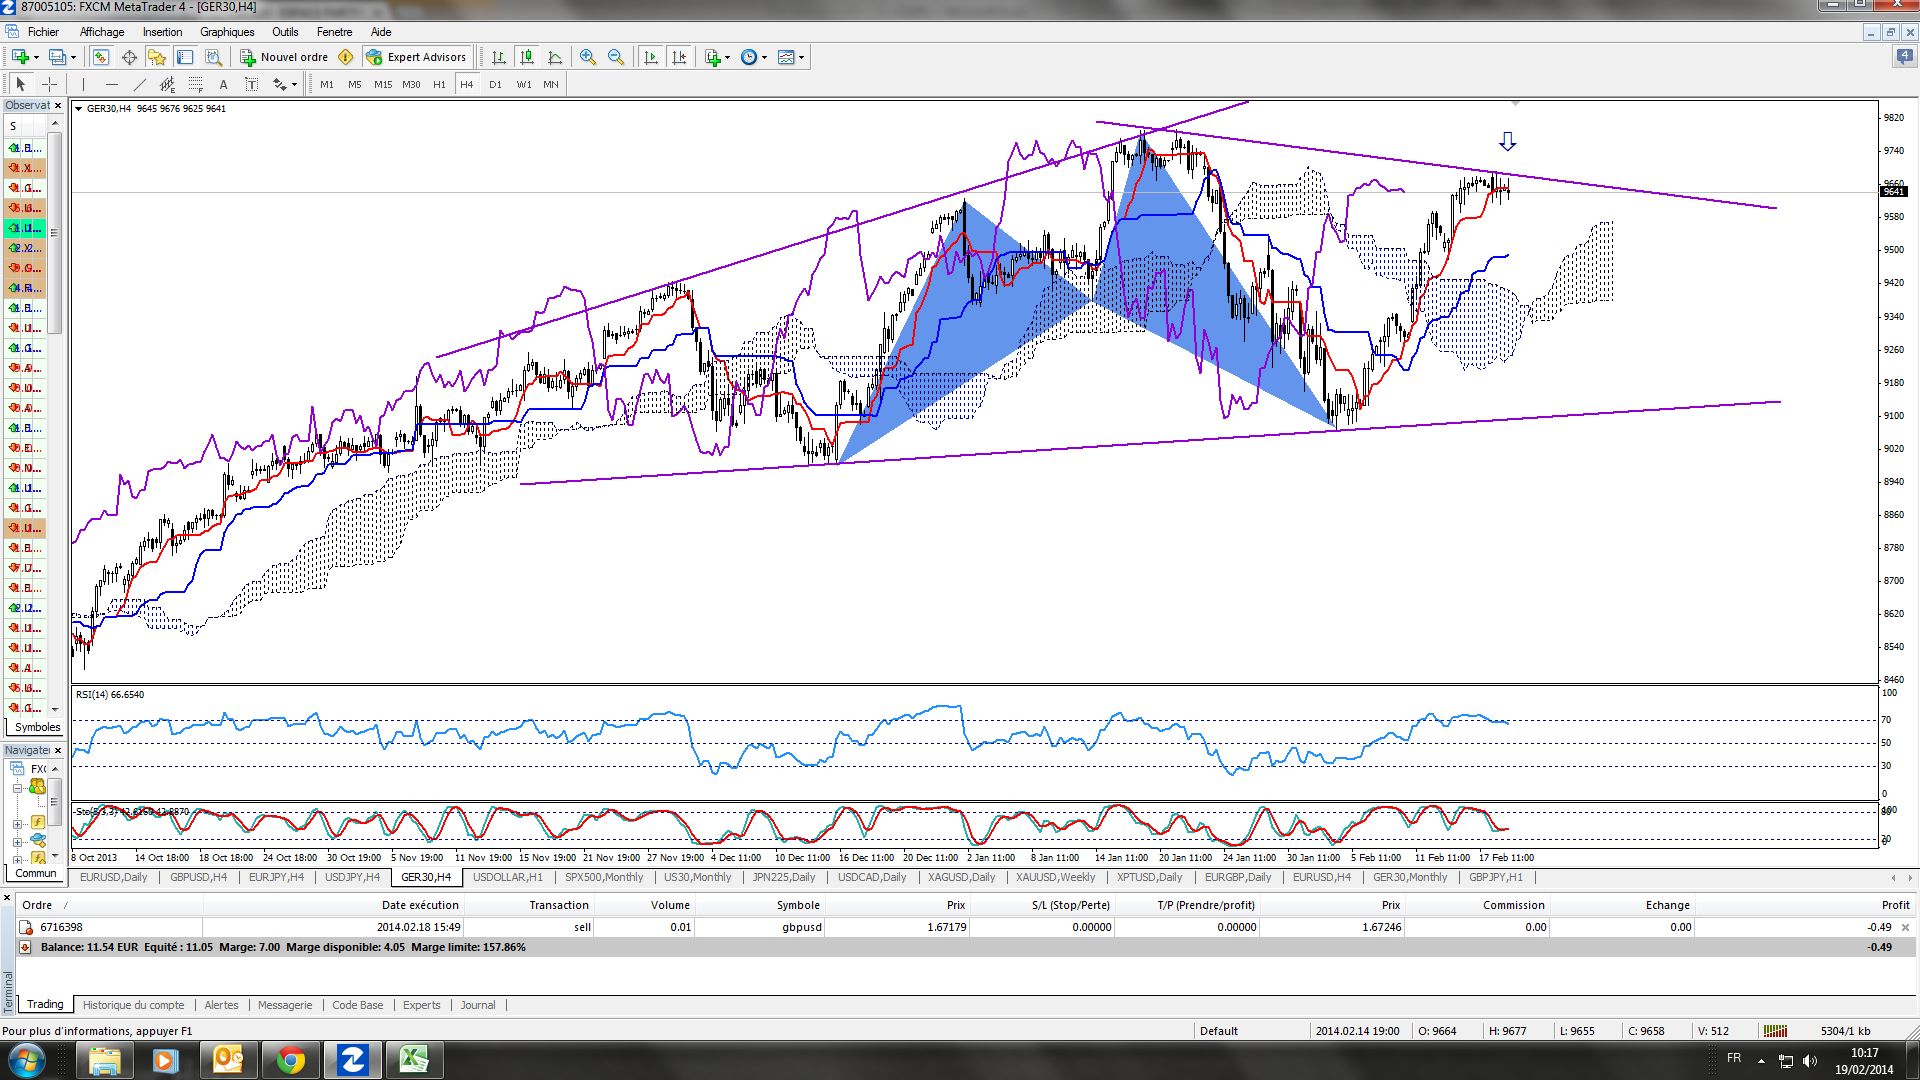Click the Zoom Out magnifier icon
The width and height of the screenshot is (1920, 1080).
pyautogui.click(x=616, y=57)
